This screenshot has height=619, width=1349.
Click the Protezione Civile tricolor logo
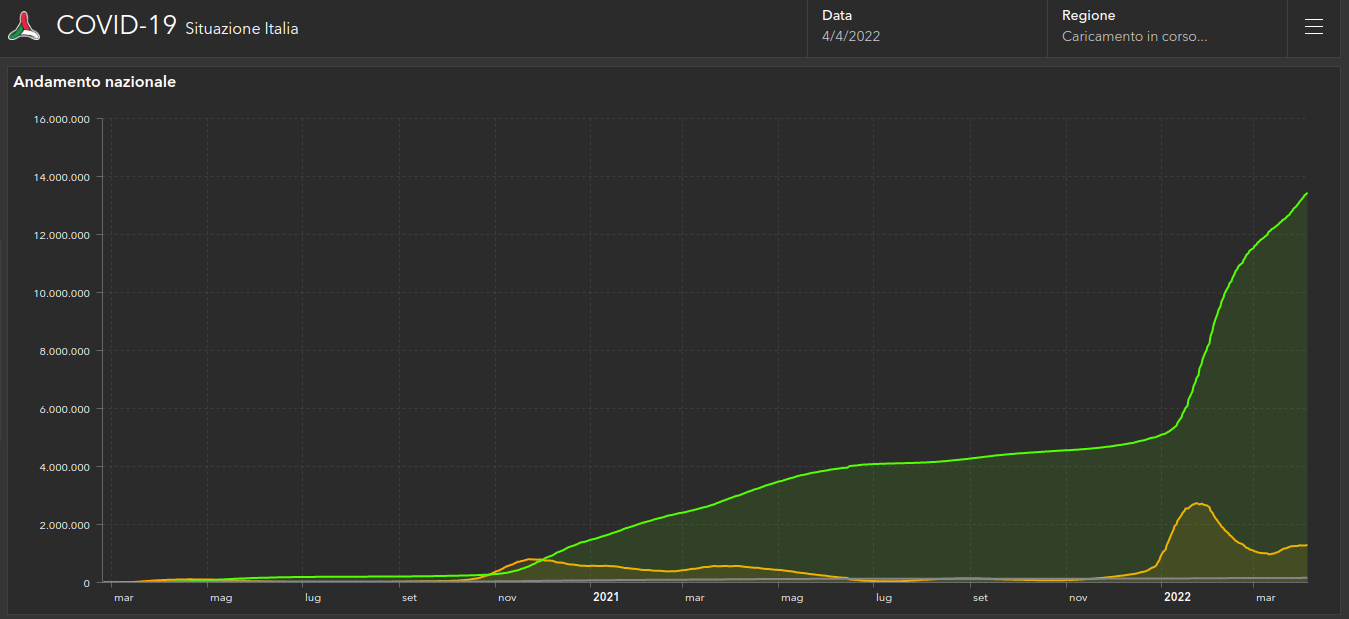click(x=25, y=27)
